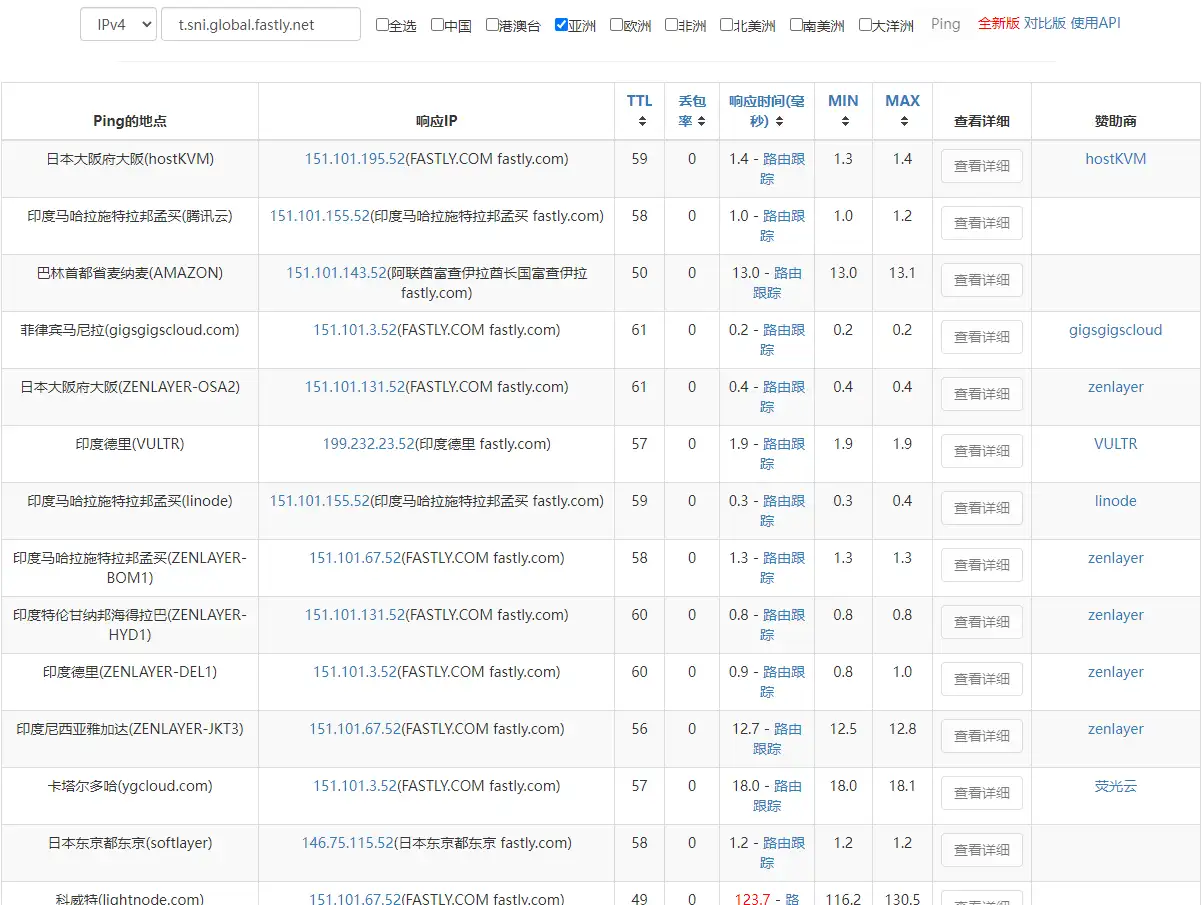Click 查看详细 for ZENLAYER-JKT3 row
This screenshot has width=1203, height=905.
(x=981, y=736)
